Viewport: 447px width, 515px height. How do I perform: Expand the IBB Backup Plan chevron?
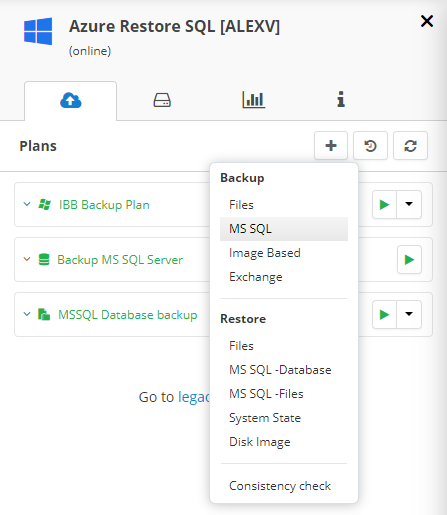[x=27, y=204]
